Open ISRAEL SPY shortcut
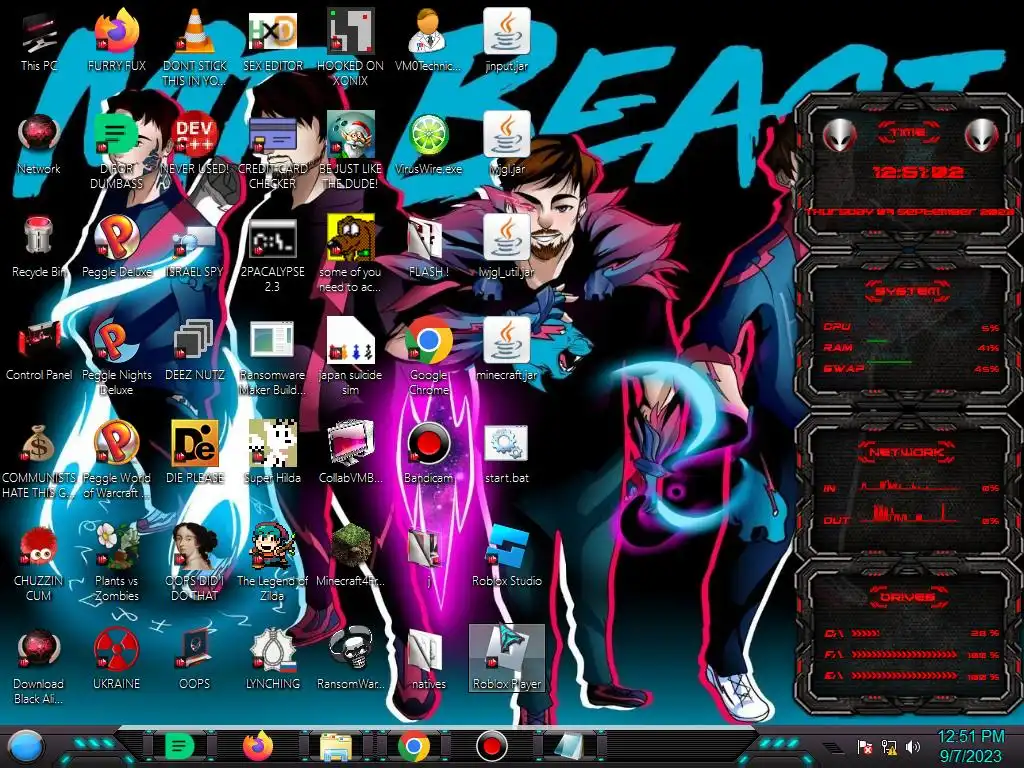The height and width of the screenshot is (768, 1024). (x=195, y=247)
